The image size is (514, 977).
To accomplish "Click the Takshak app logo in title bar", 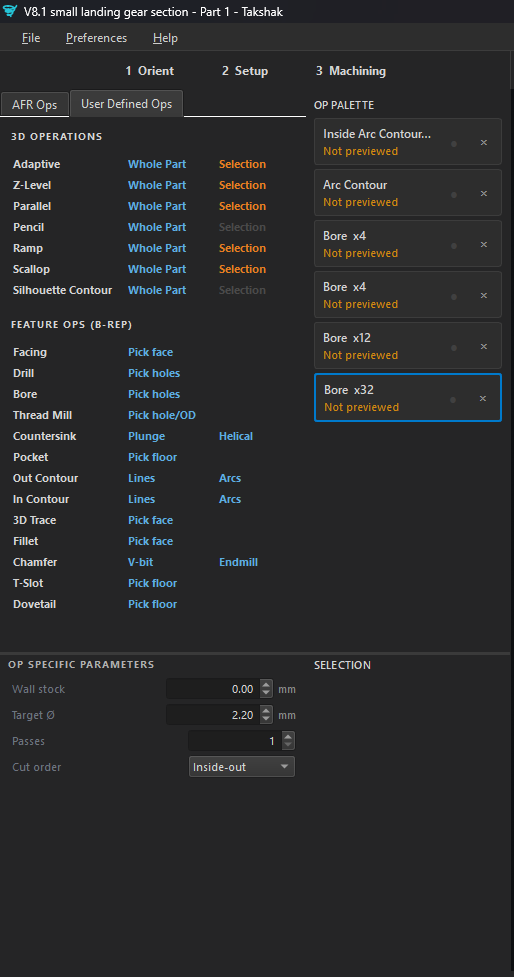I will click(10, 11).
